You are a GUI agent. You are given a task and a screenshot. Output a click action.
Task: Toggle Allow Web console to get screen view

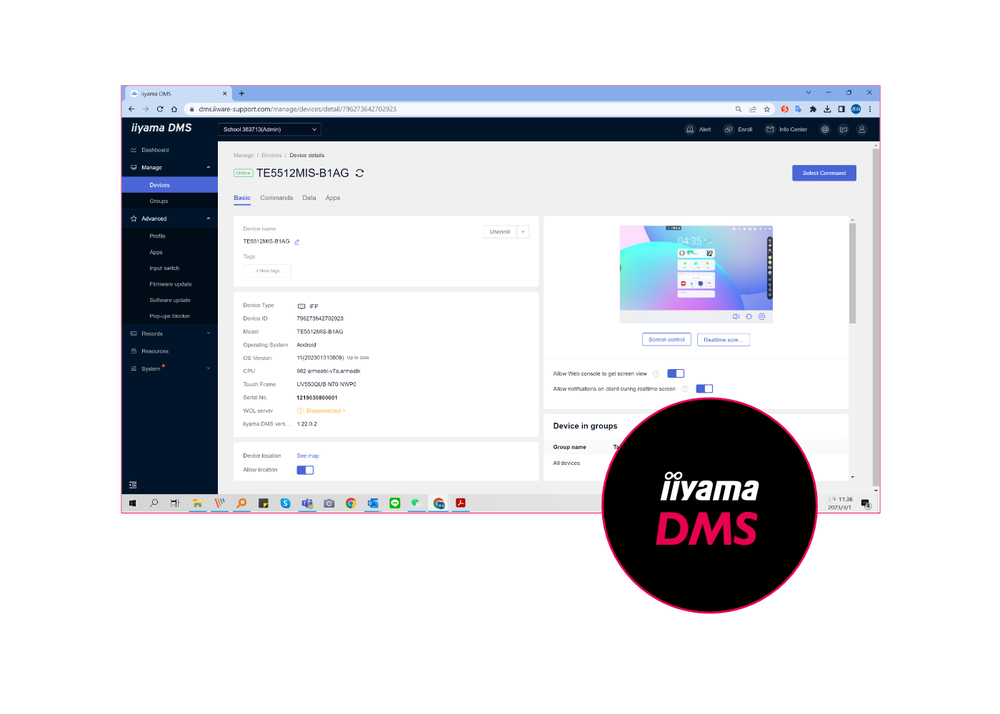(676, 374)
